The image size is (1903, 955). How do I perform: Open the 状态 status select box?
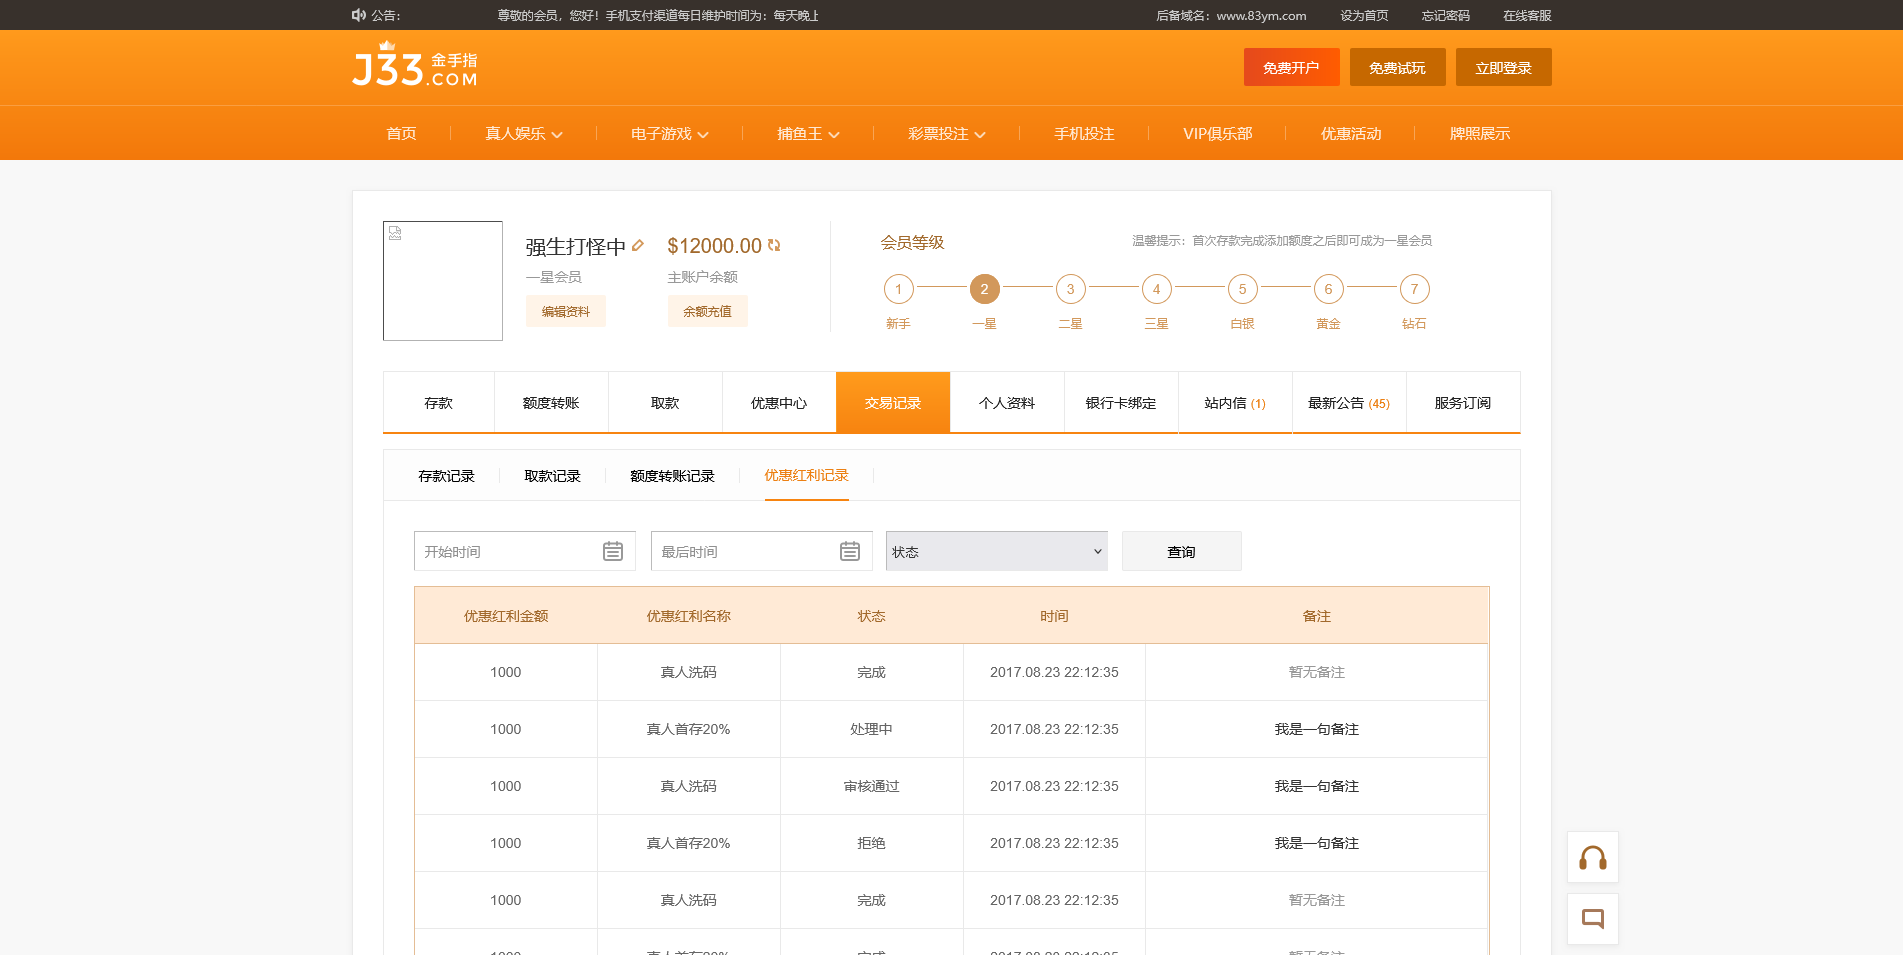click(996, 551)
